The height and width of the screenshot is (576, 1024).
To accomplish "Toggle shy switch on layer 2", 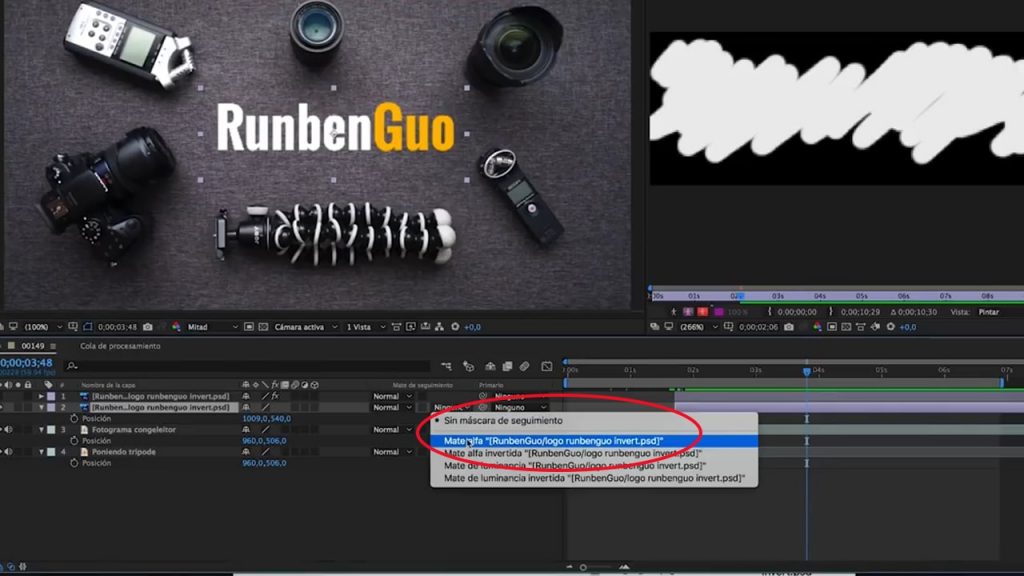I will 246,408.
